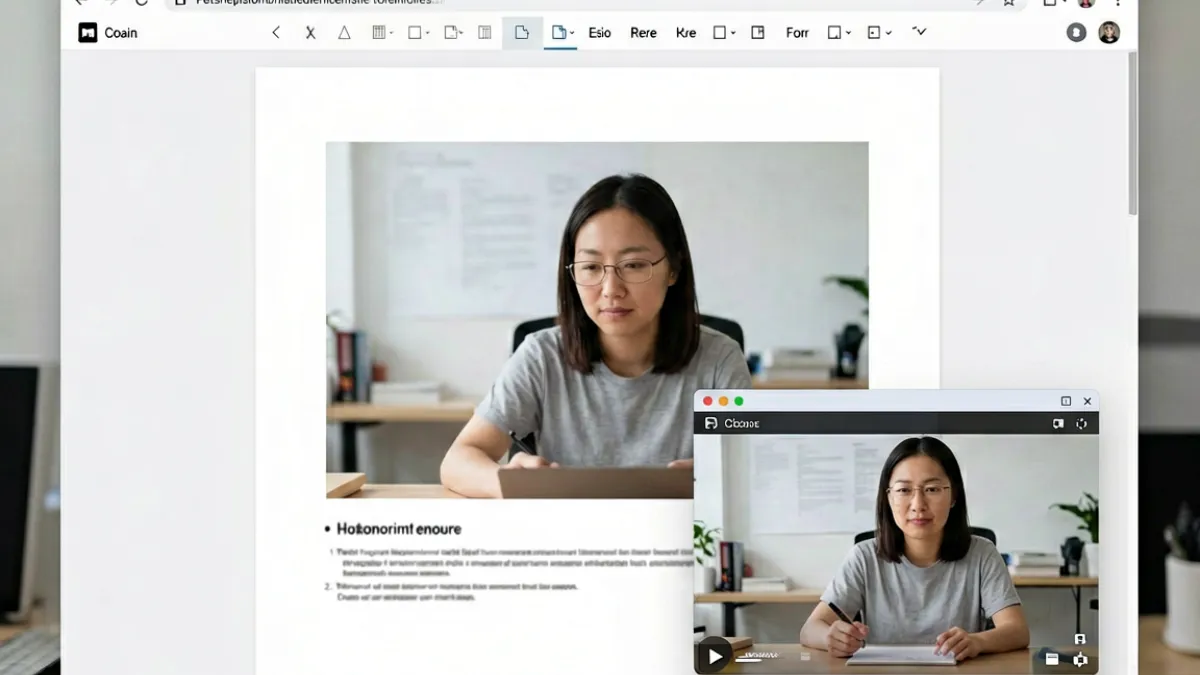This screenshot has height=675, width=1200.
Task: Open the dotted square dropdown
Action: click(879, 33)
